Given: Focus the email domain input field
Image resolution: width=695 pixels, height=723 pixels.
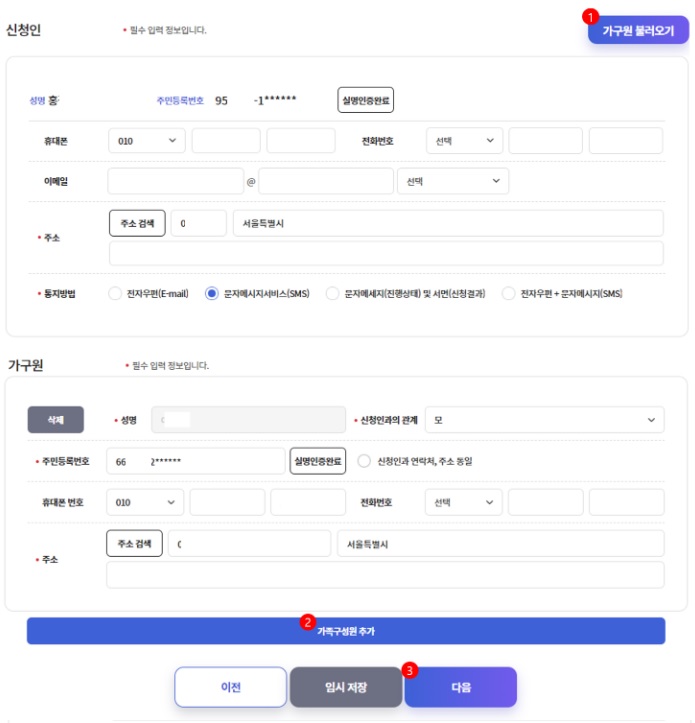Looking at the screenshot, I should click(326, 181).
